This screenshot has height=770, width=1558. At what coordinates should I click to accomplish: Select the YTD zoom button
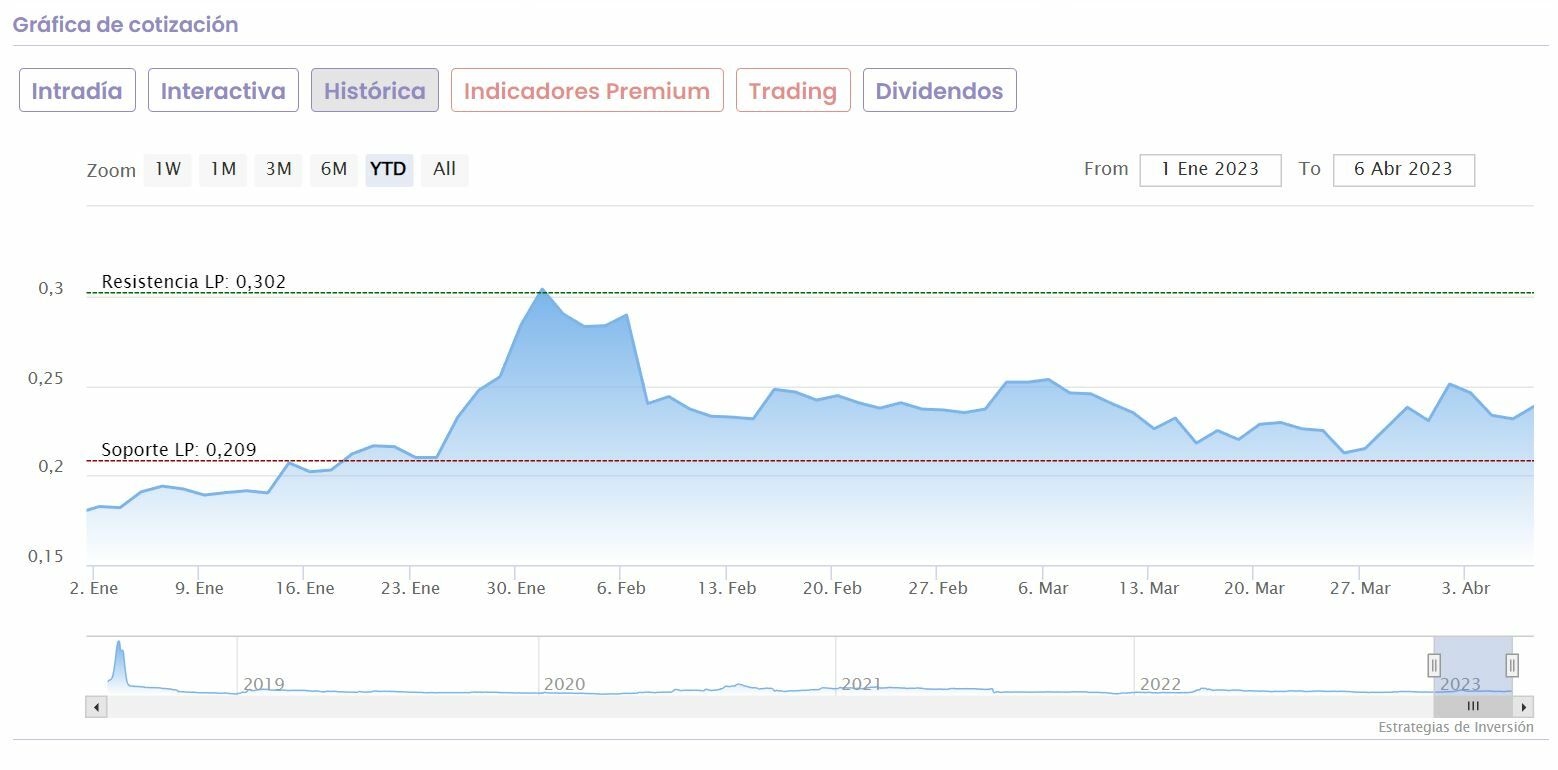tap(388, 169)
